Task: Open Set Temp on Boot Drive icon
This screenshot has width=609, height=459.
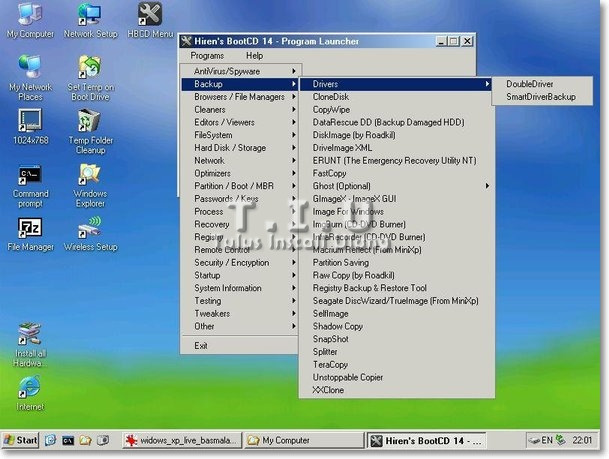Action: (90, 78)
